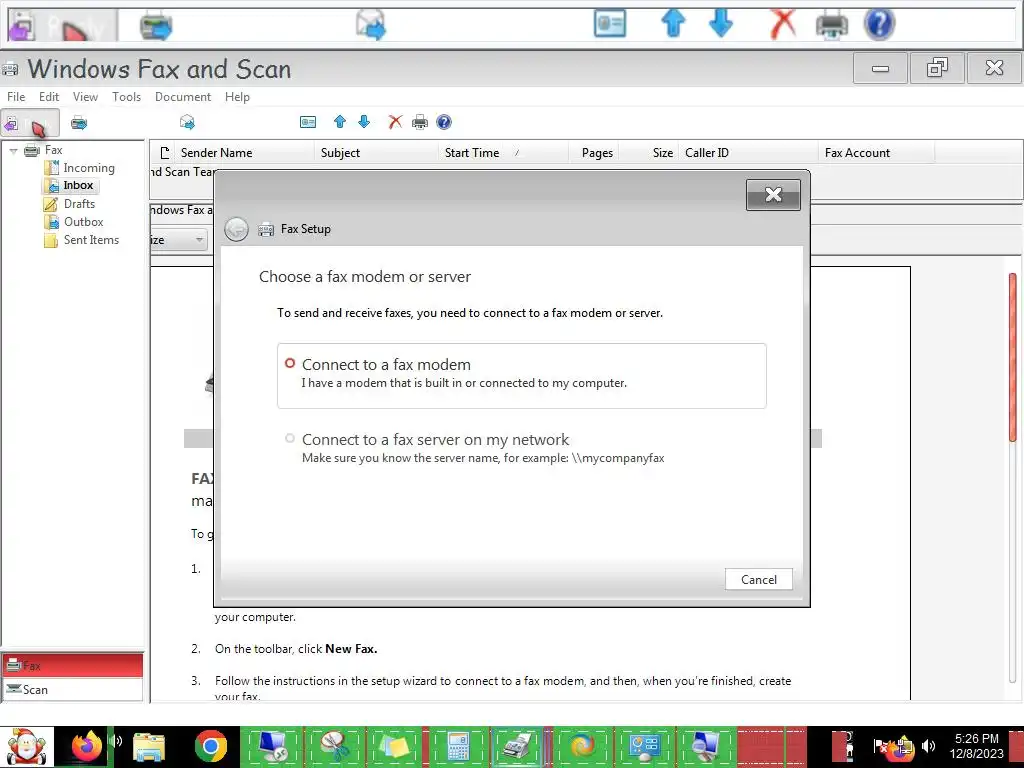Open the File menu
This screenshot has height=768, width=1024.
pyautogui.click(x=16, y=97)
